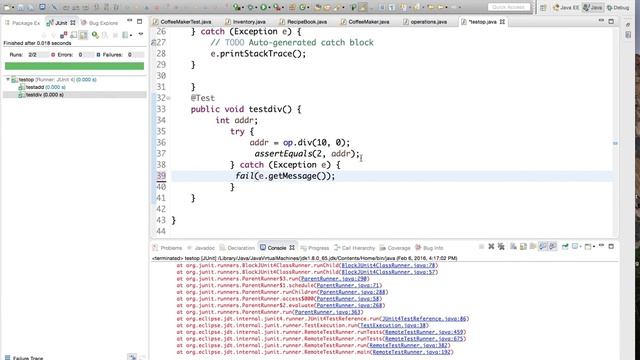Image resolution: width=640 pixels, height=360 pixels.
Task: Toggle Scroll Lock in Console toolbar
Action: point(523,247)
